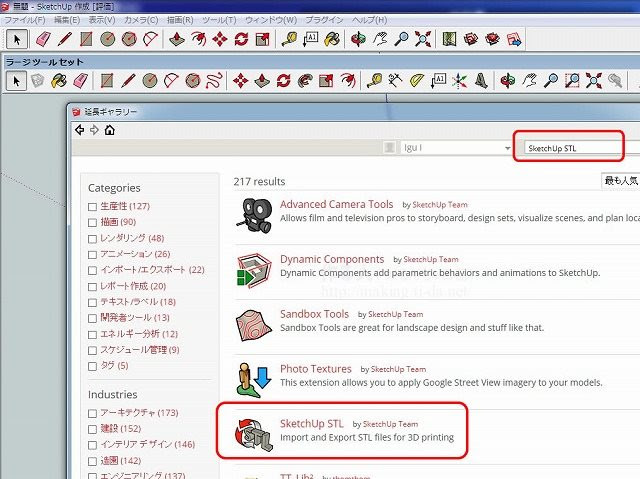This screenshot has height=479, width=640.
Task: Check the アニメーション (26) category
Action: tap(92, 255)
